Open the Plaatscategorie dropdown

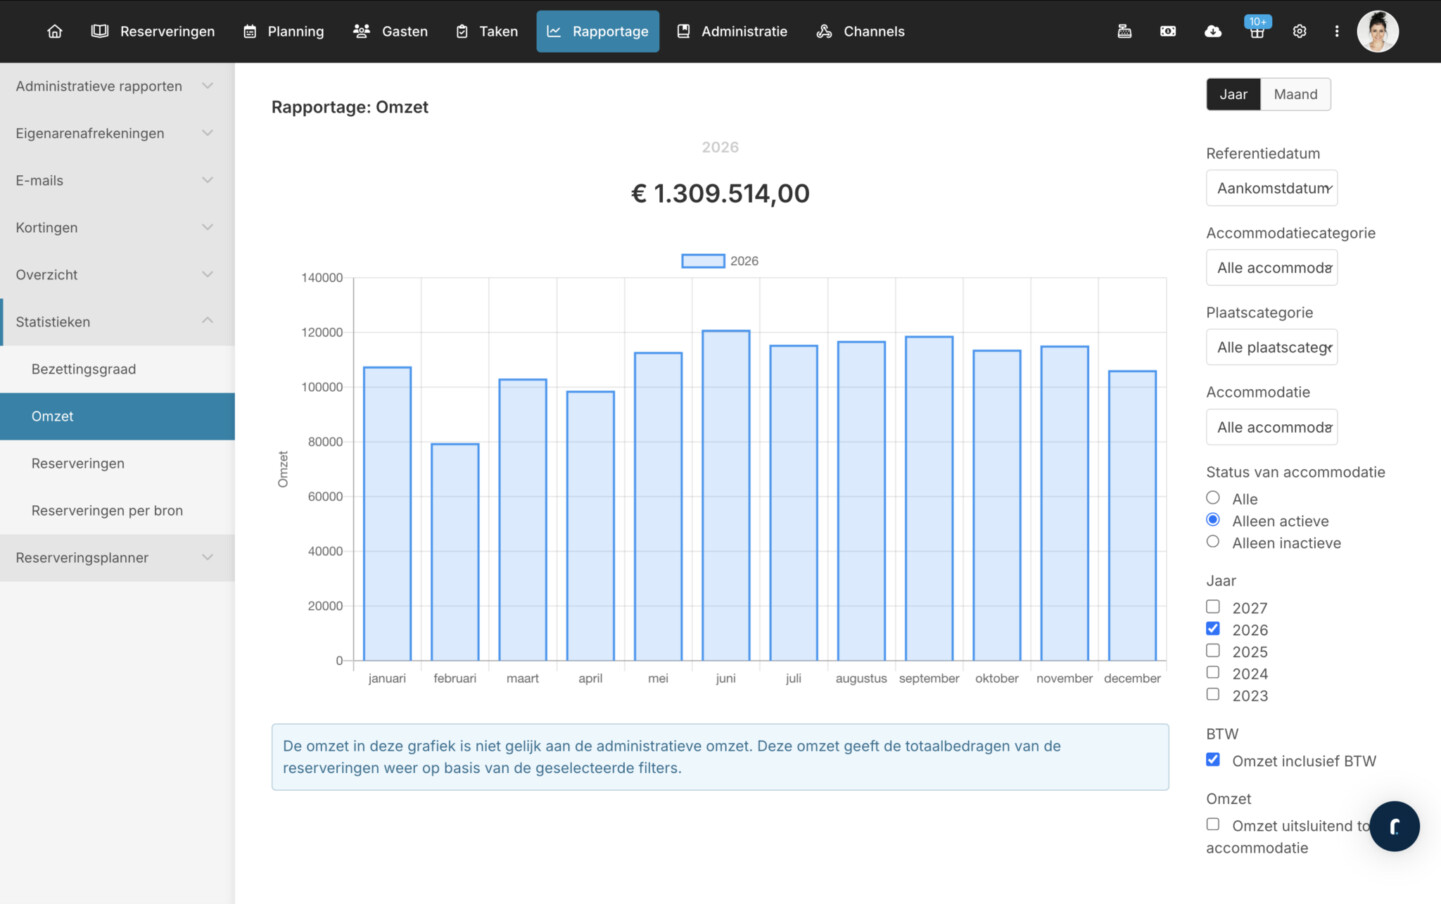[1271, 347]
